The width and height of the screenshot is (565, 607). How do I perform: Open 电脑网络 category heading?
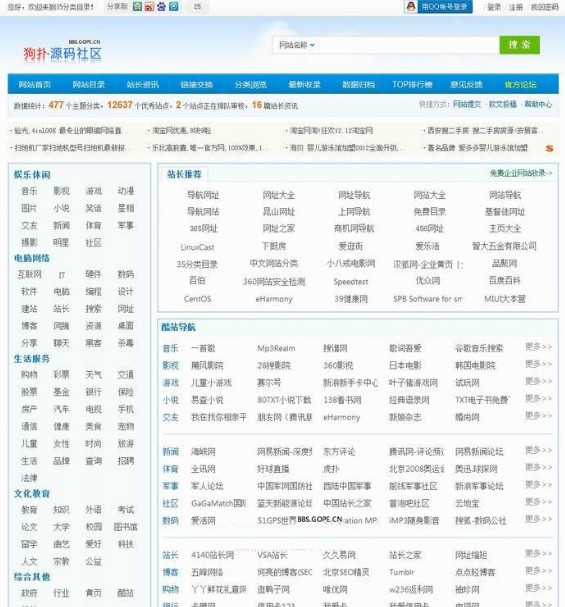click(x=32, y=258)
